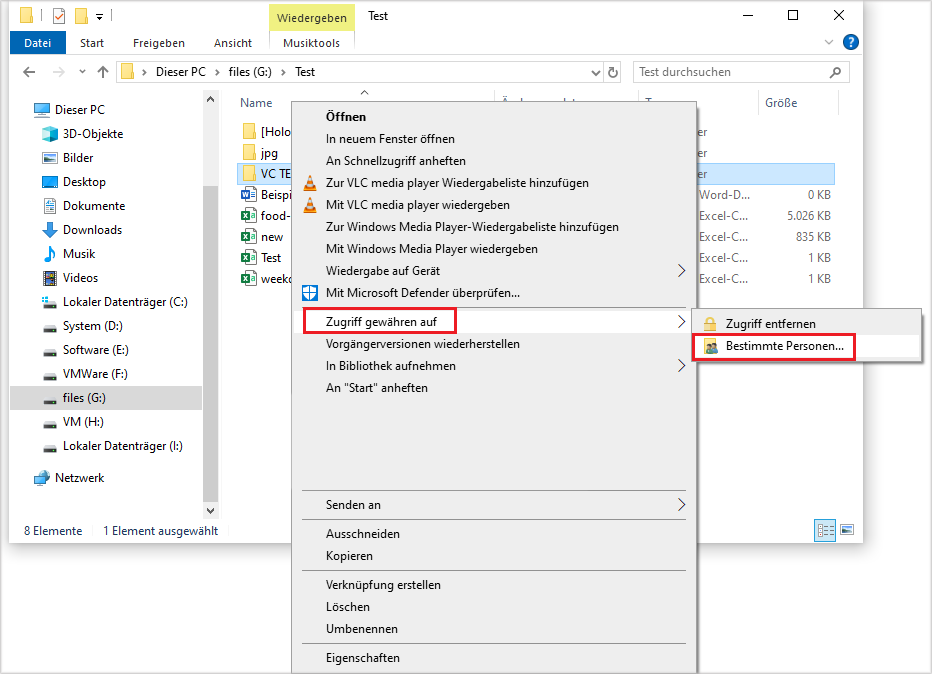Select the files (G:) tree item
Image resolution: width=932 pixels, height=674 pixels.
tap(106, 398)
